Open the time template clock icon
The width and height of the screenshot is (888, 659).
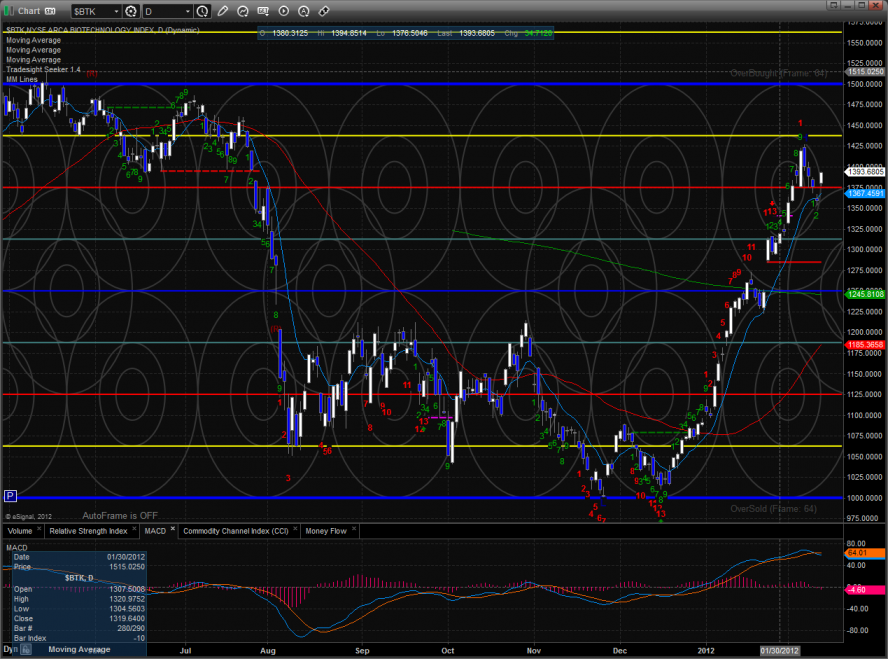click(x=202, y=11)
